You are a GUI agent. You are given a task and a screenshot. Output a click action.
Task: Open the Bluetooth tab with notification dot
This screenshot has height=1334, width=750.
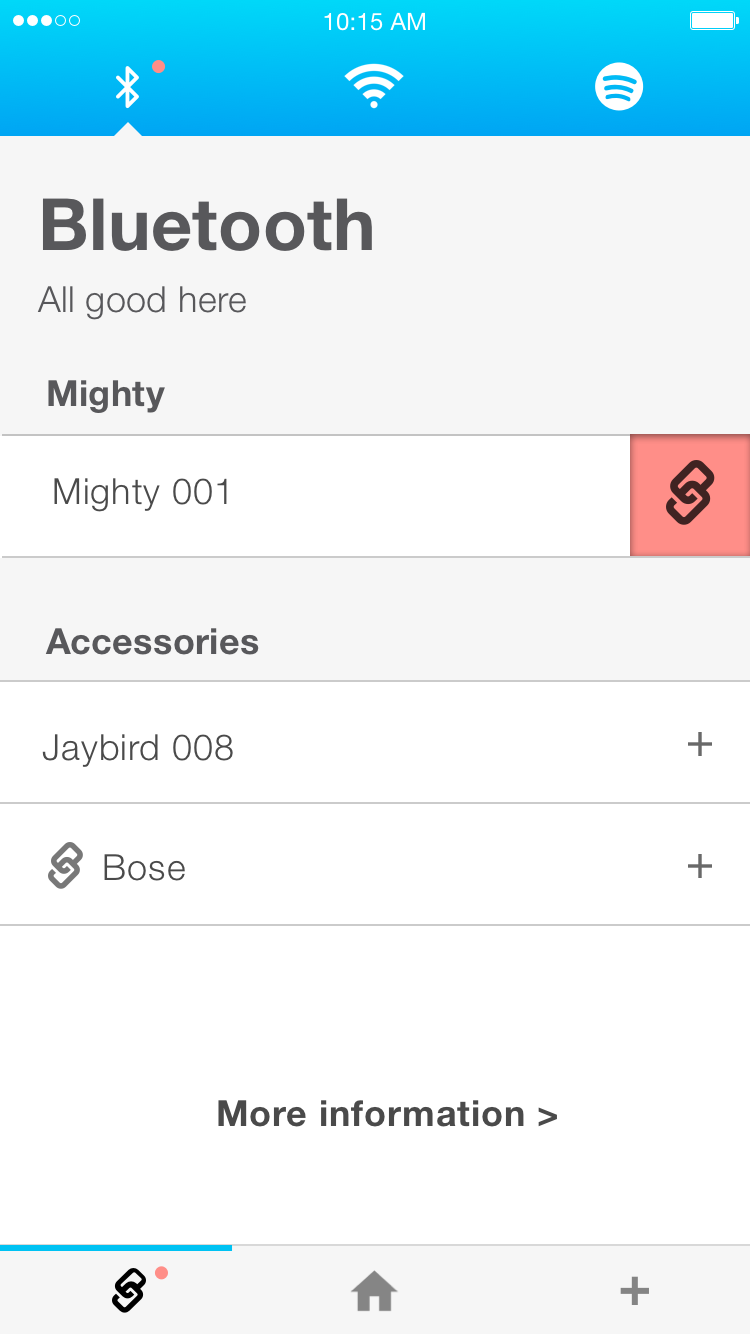click(x=128, y=87)
